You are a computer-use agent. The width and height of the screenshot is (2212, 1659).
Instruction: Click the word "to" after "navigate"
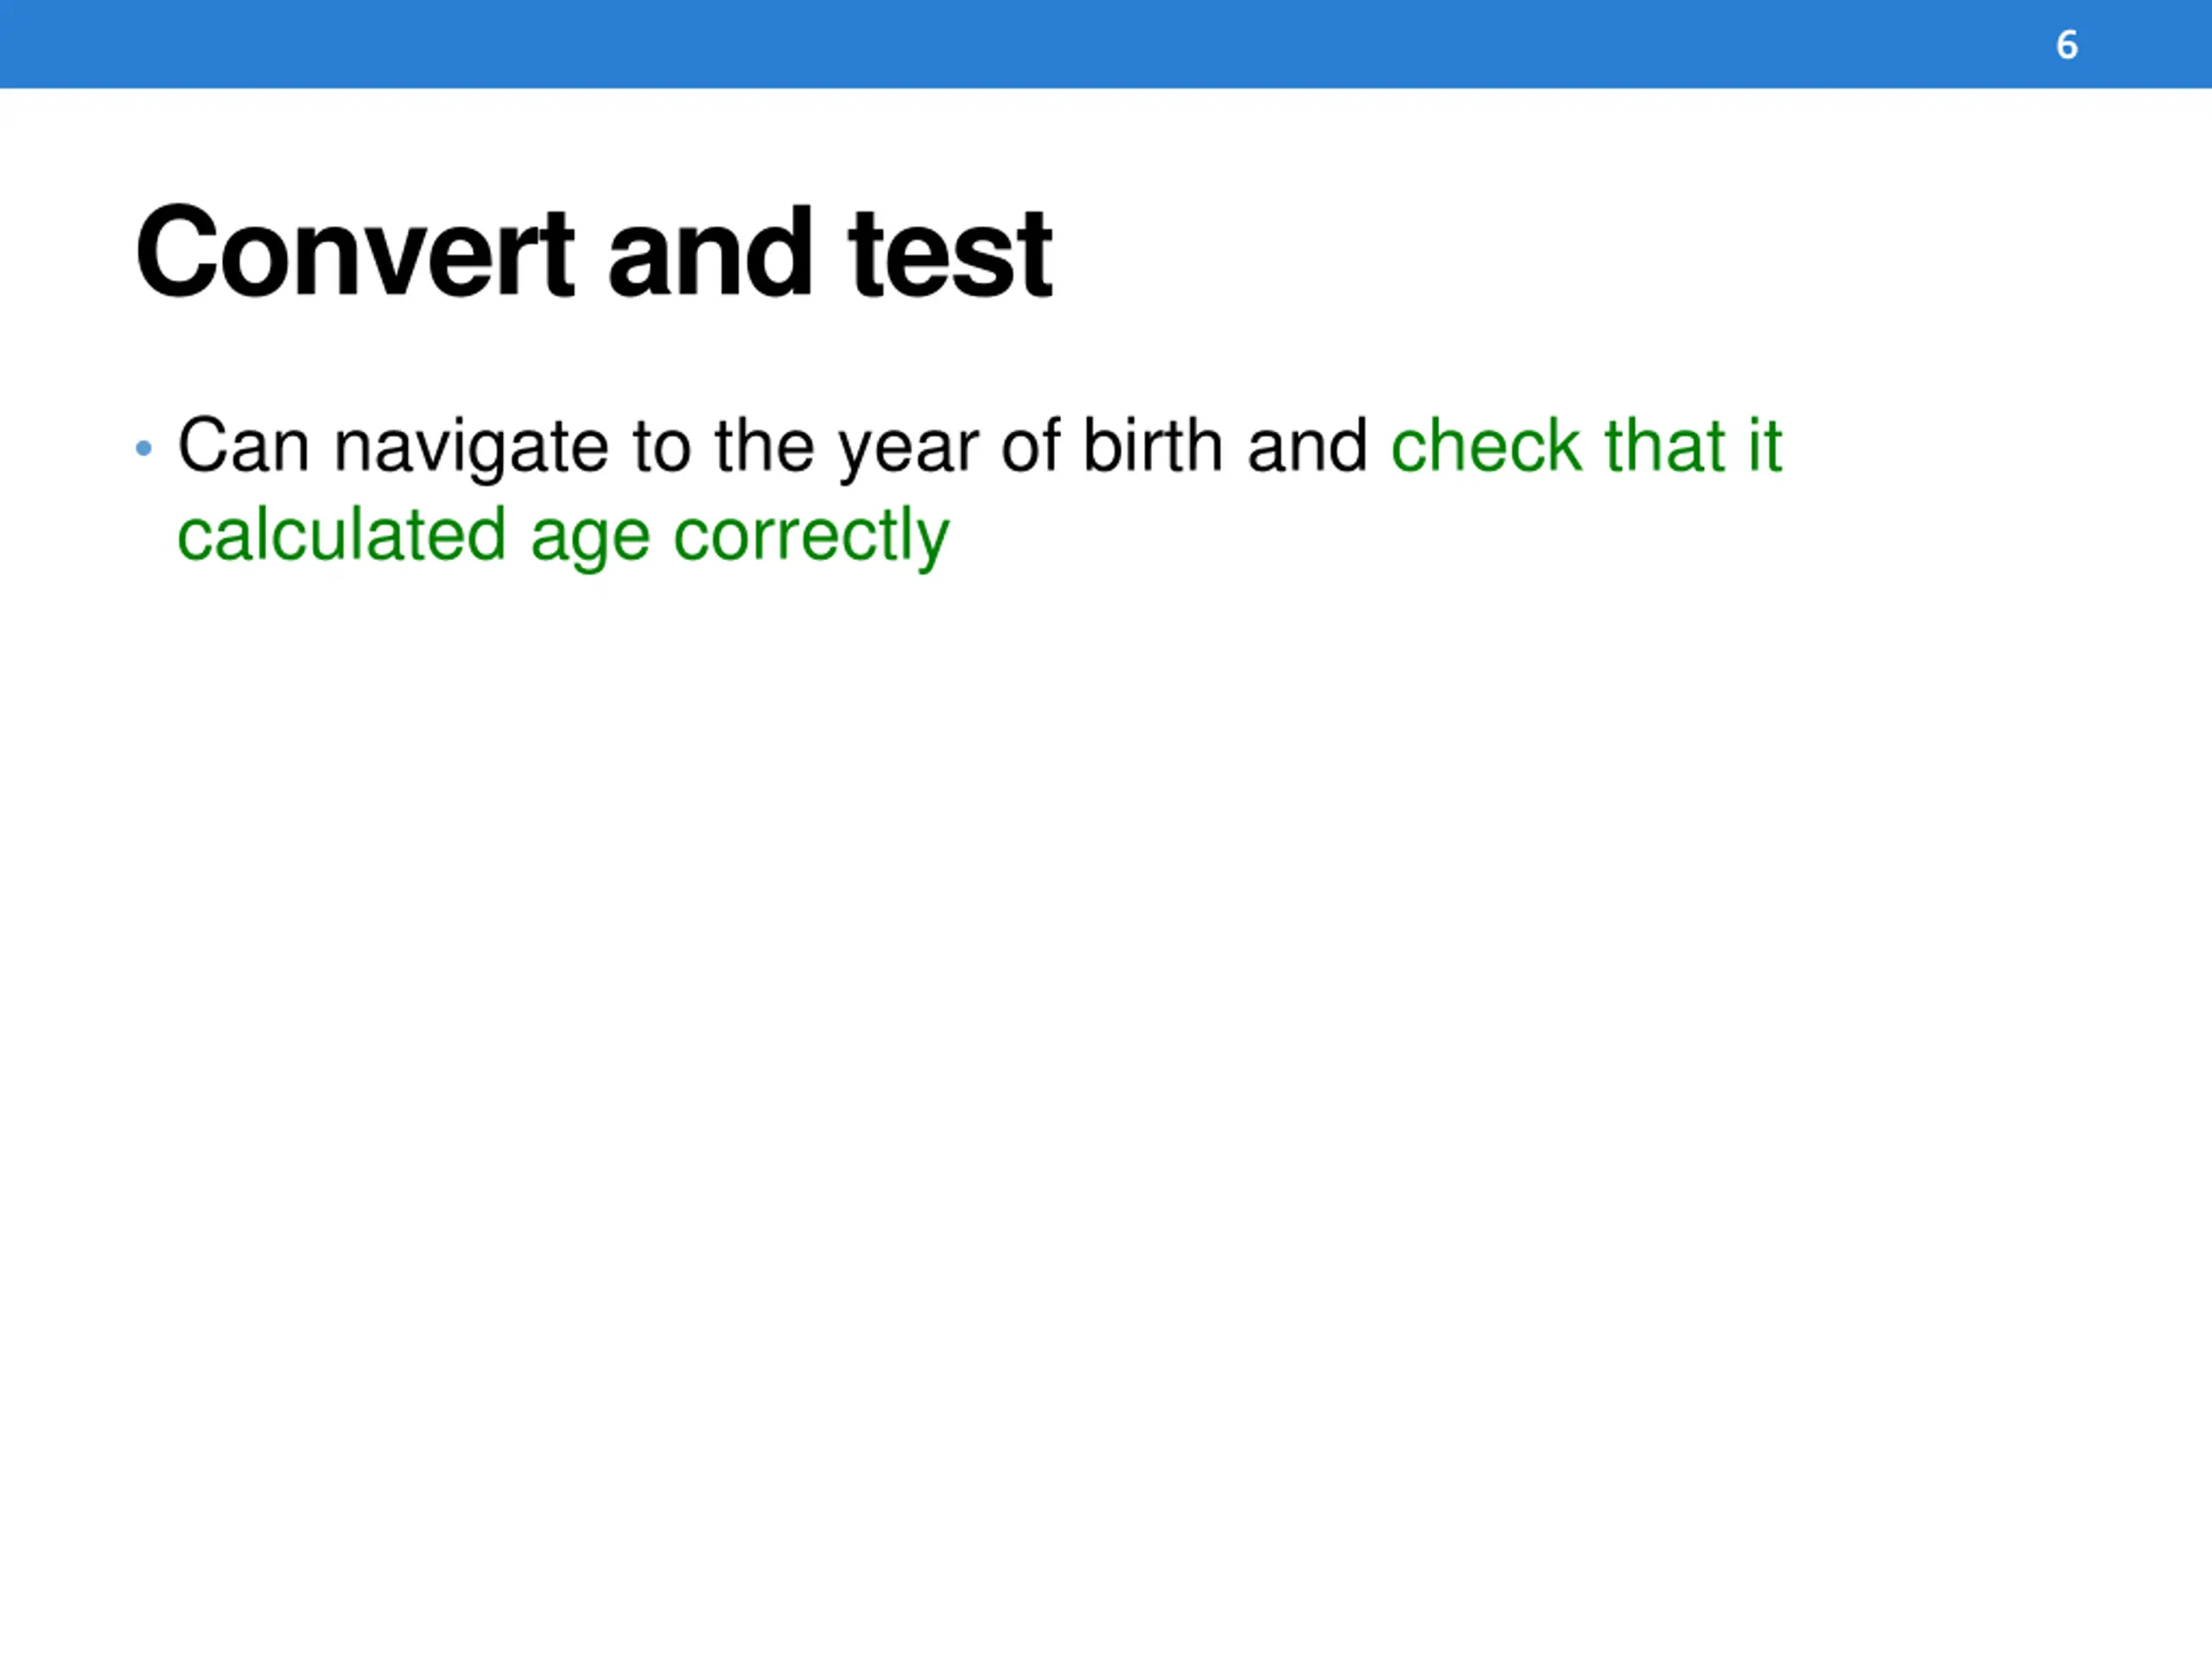[x=661, y=446]
